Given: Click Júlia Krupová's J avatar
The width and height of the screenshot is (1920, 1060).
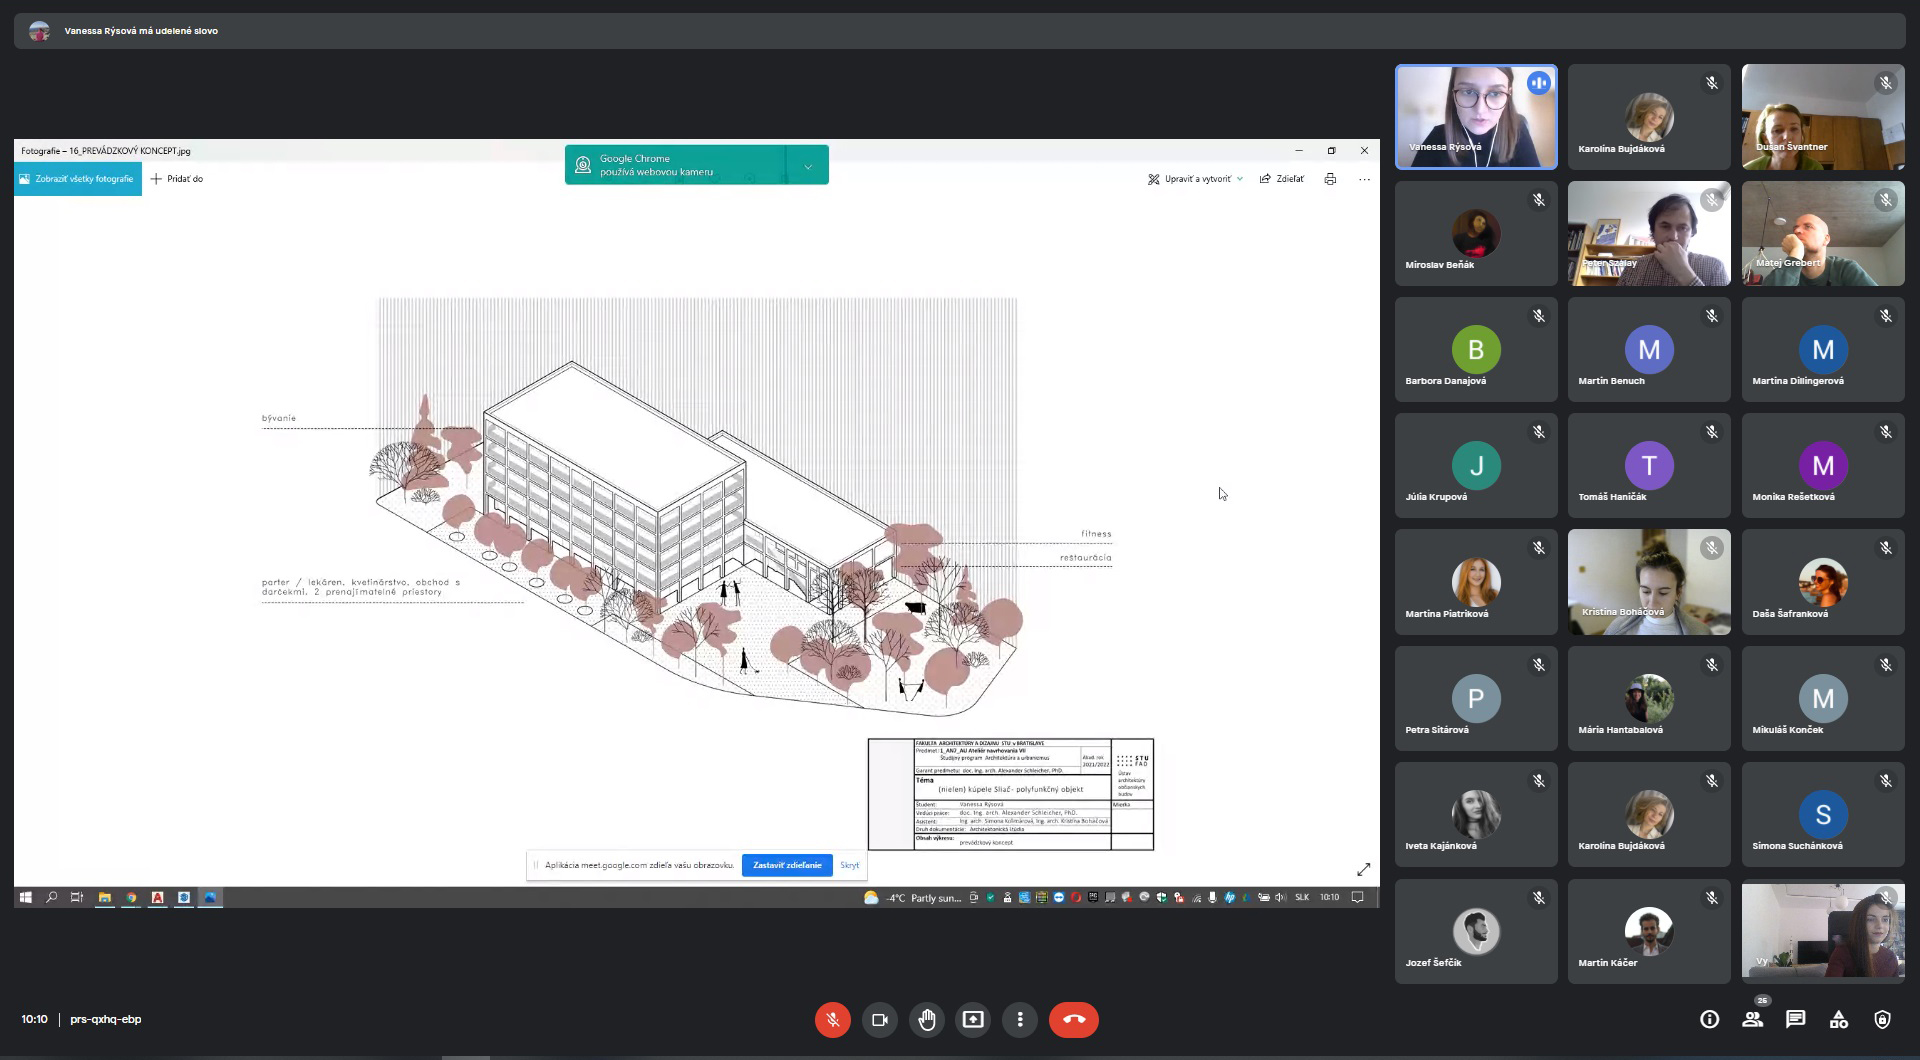Looking at the screenshot, I should 1476,465.
